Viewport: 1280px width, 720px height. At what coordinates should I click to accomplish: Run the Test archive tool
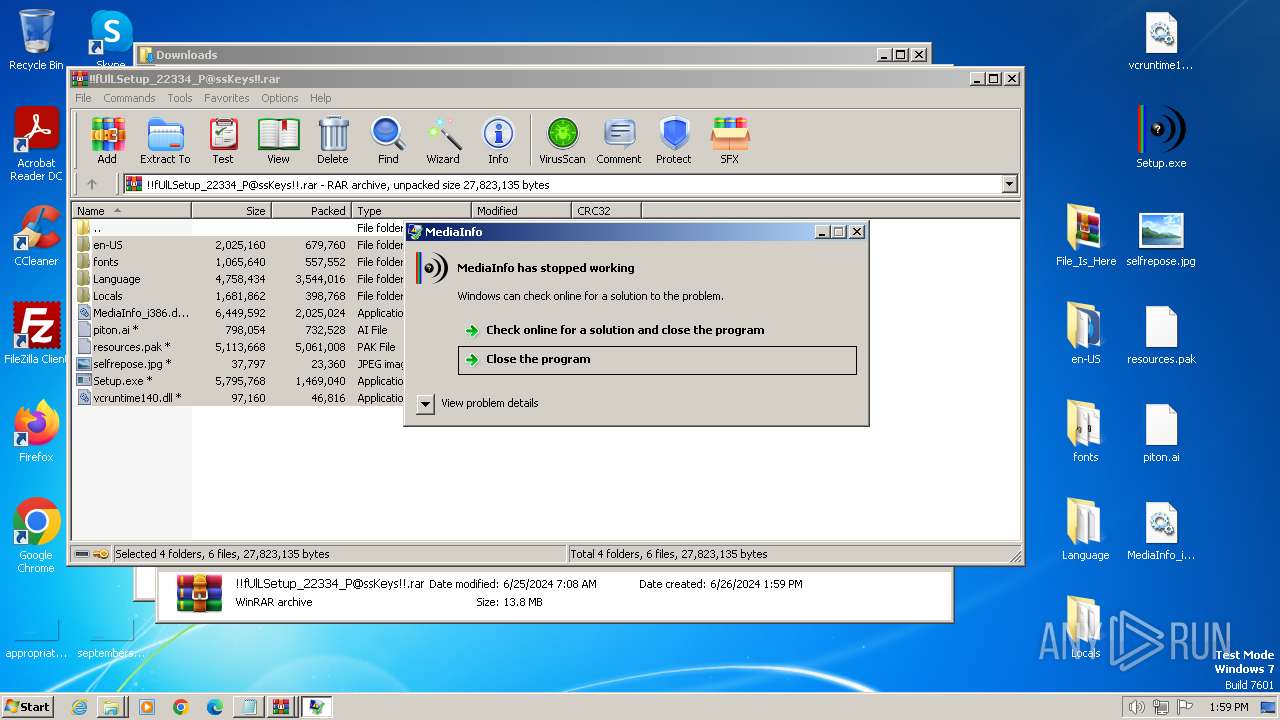[223, 140]
